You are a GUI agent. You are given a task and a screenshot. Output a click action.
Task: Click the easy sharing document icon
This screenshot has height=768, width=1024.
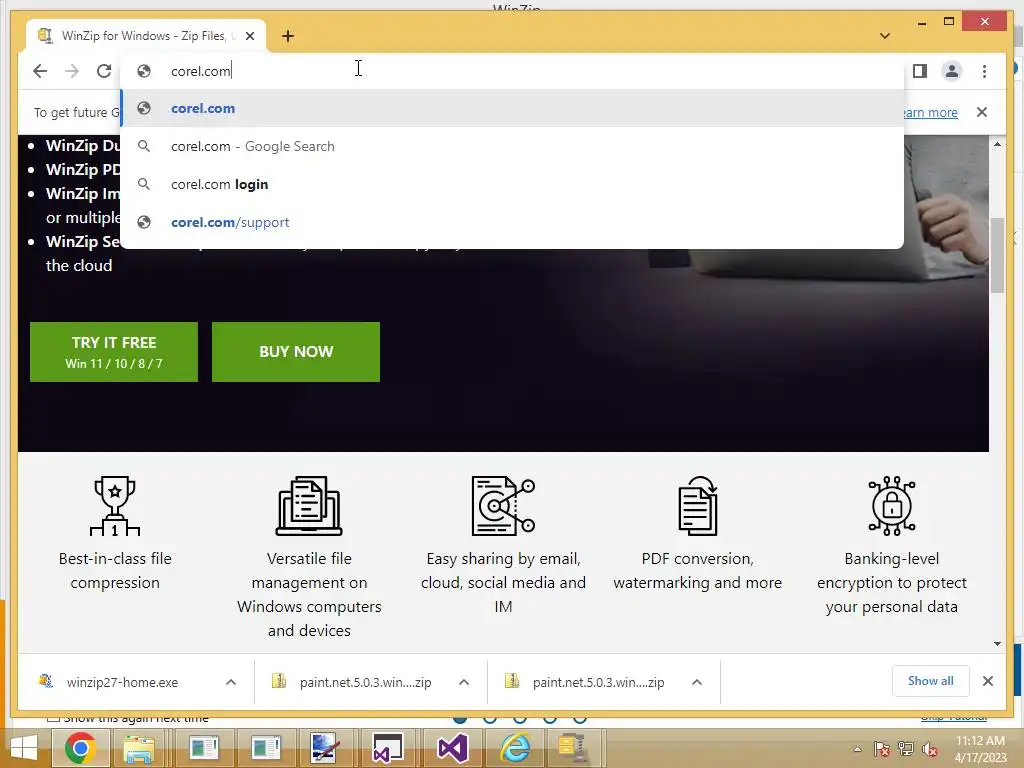coord(504,506)
